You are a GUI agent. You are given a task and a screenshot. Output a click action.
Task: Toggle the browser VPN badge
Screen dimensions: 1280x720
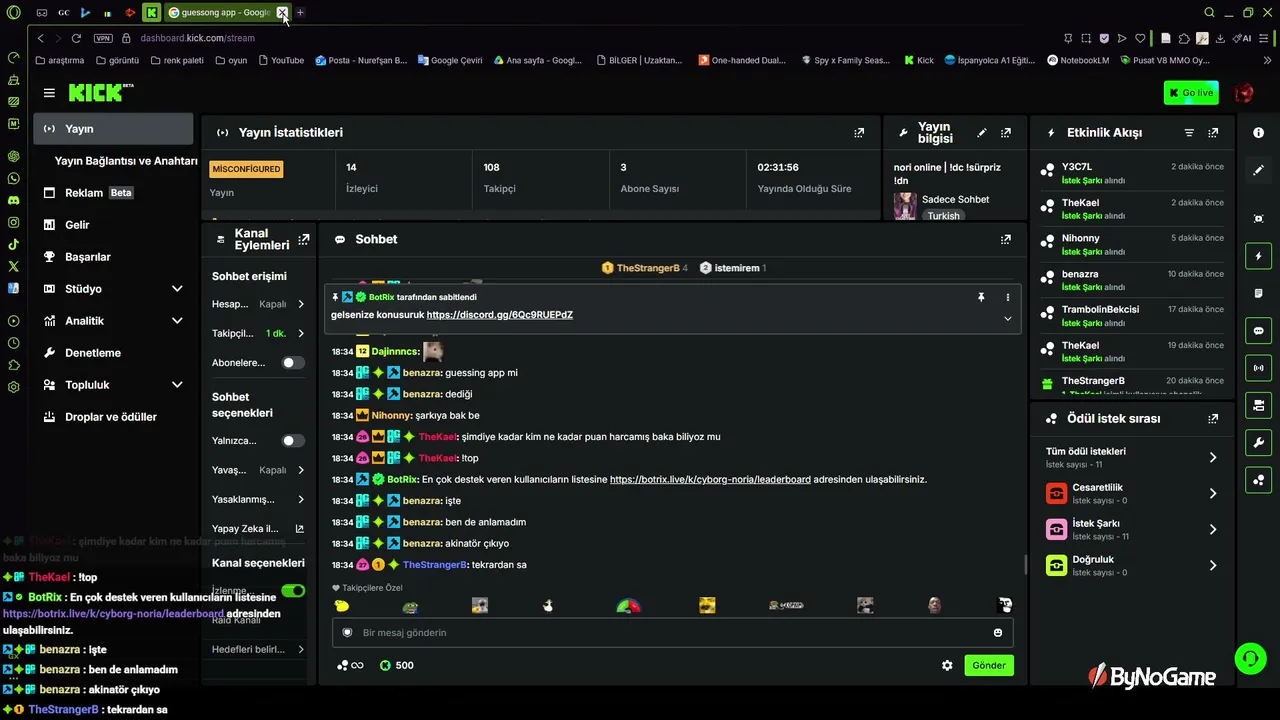[103, 38]
